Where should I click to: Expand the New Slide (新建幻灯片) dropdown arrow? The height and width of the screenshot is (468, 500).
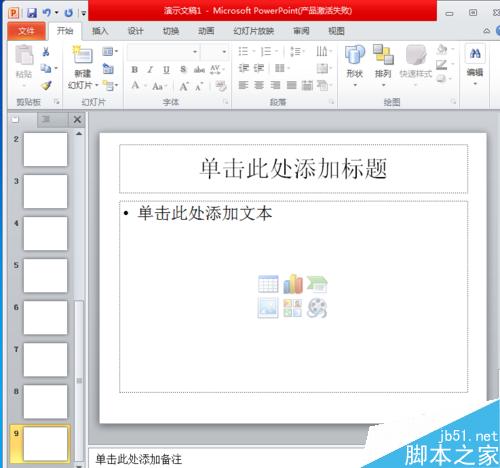(97, 85)
